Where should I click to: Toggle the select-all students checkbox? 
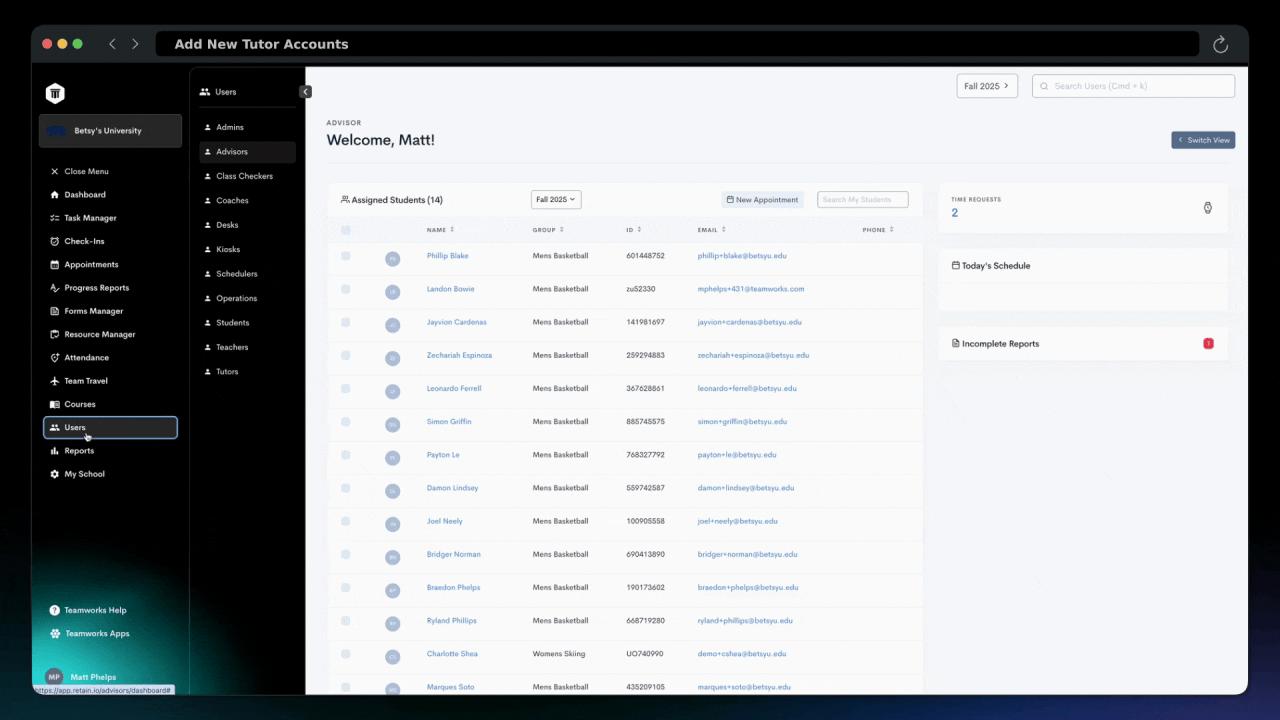tap(346, 230)
